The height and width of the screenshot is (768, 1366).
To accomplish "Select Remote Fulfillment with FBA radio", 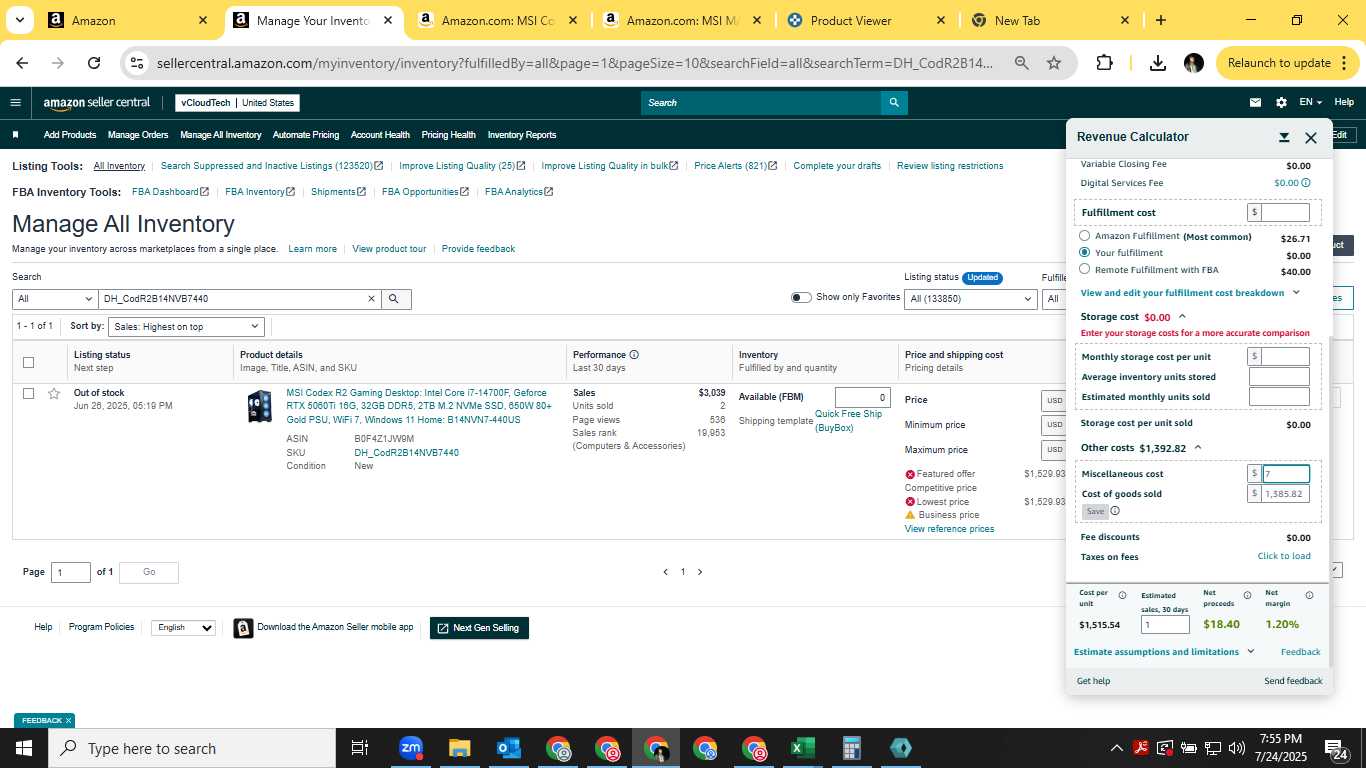I will pyautogui.click(x=1085, y=269).
